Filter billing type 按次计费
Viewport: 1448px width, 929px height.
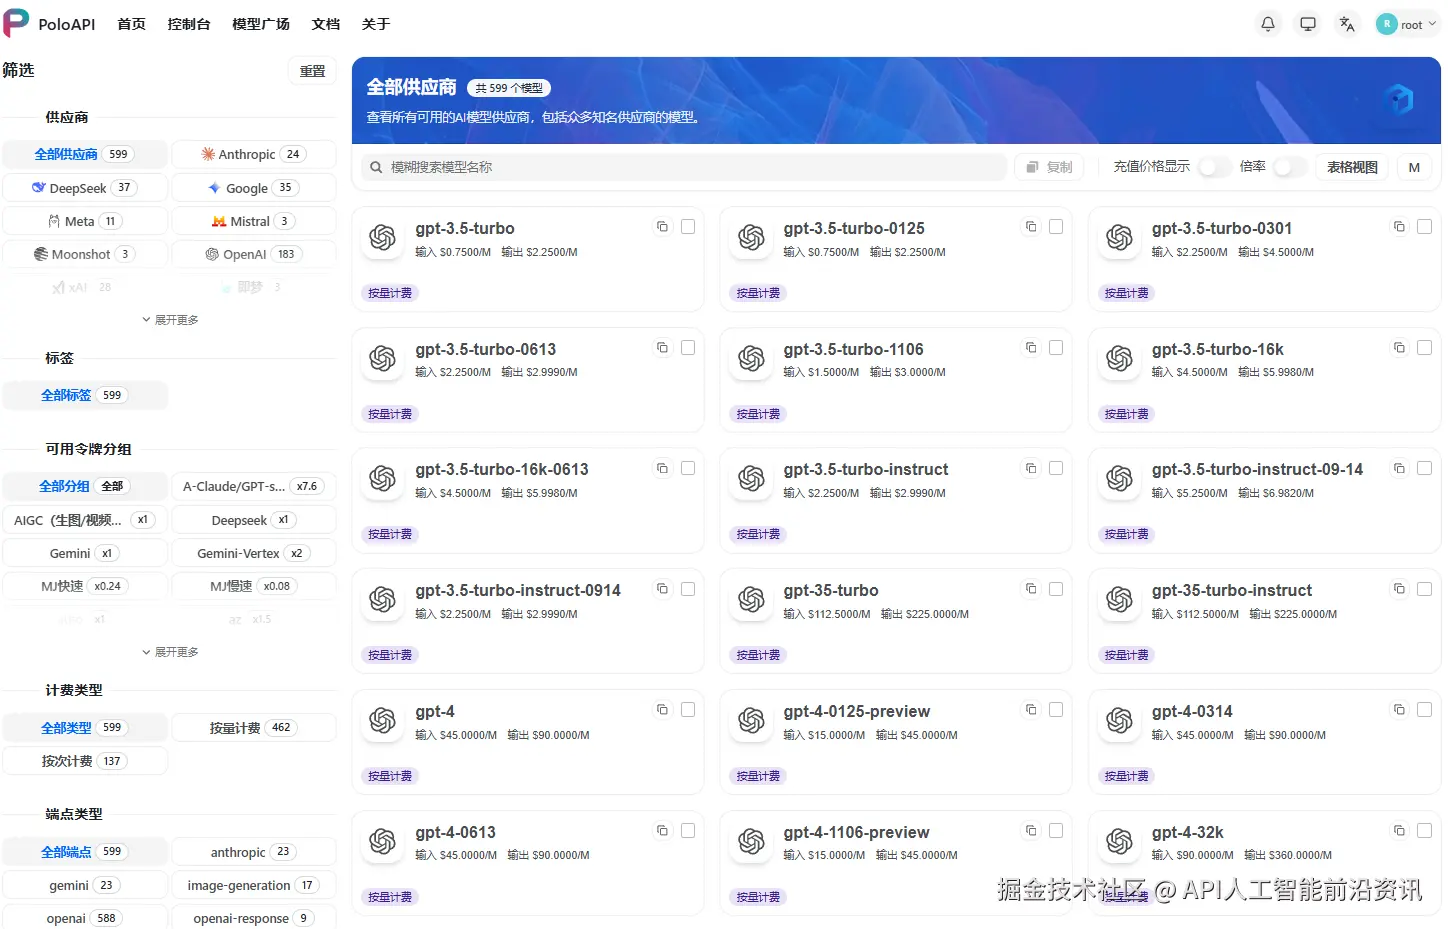pyautogui.click(x=85, y=761)
